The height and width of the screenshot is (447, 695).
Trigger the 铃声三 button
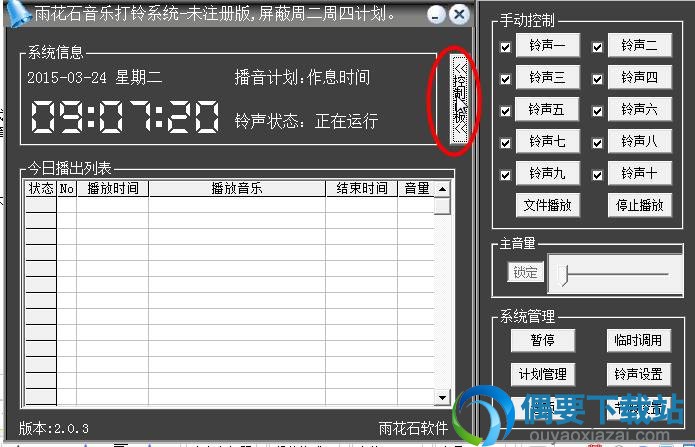pyautogui.click(x=547, y=77)
